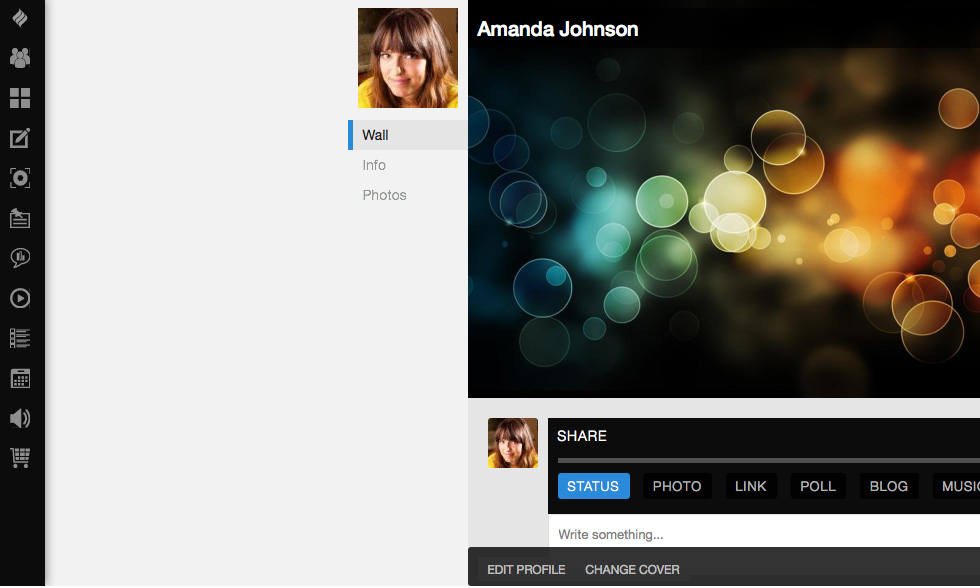This screenshot has width=980, height=588.
Task: Open the shopping cart marketplace icon
Action: (20, 458)
